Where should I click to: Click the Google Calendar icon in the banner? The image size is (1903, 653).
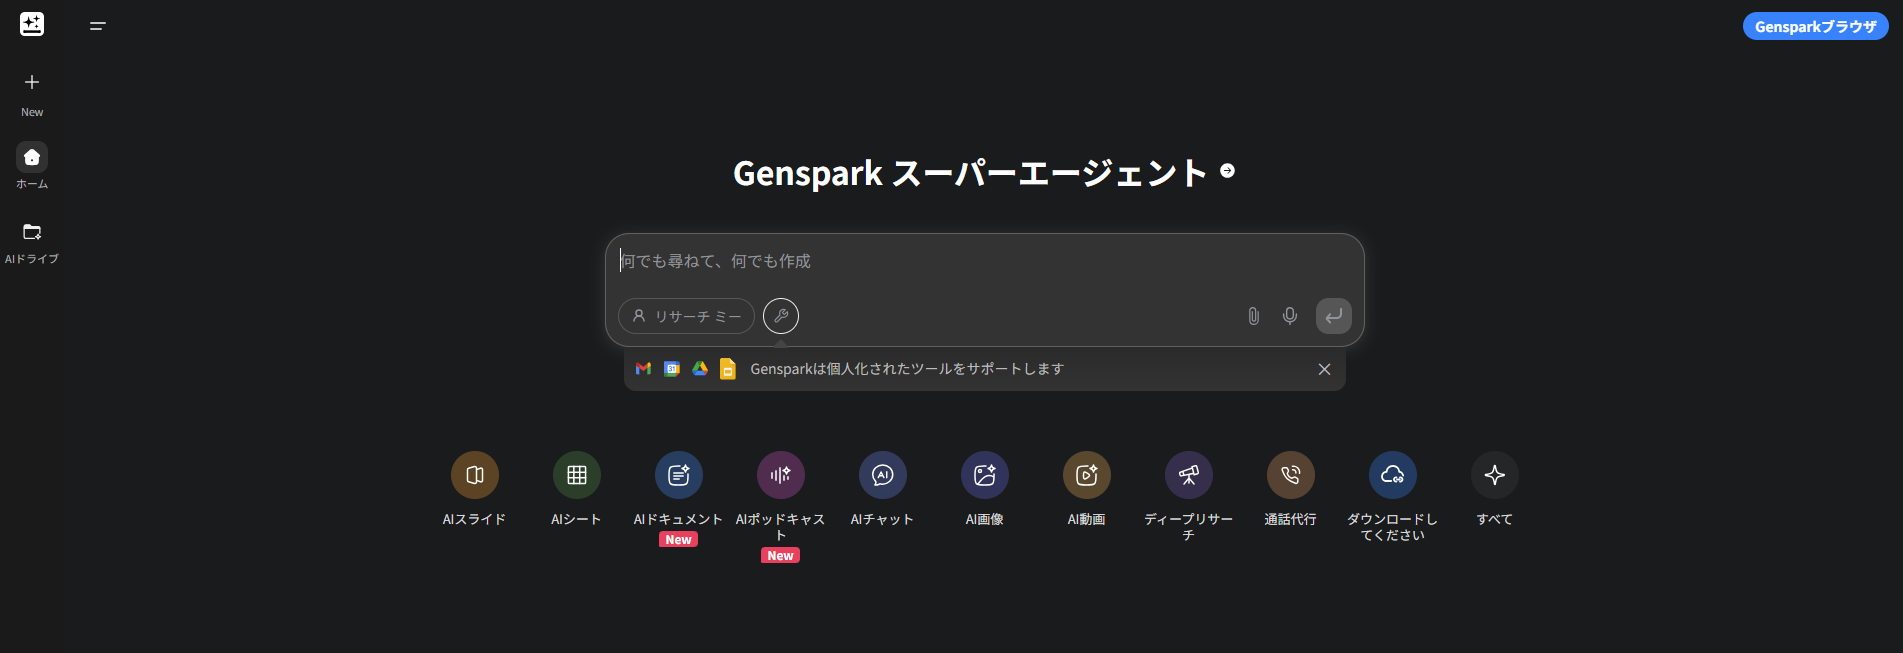tap(672, 369)
